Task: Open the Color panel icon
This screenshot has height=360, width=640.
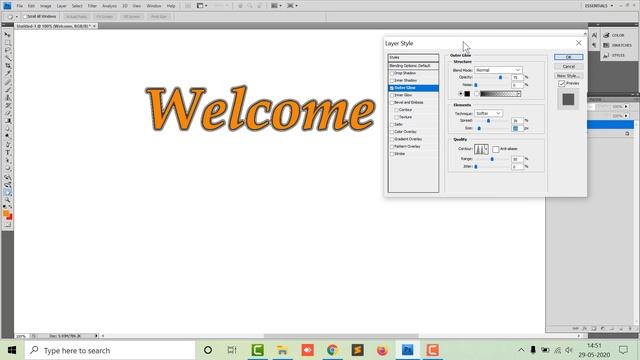Action: click(x=607, y=36)
